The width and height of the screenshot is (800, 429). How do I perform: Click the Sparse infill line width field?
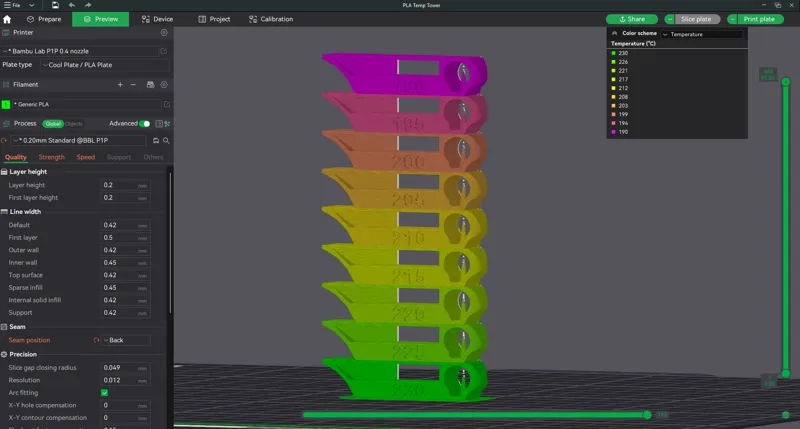[x=126, y=288]
